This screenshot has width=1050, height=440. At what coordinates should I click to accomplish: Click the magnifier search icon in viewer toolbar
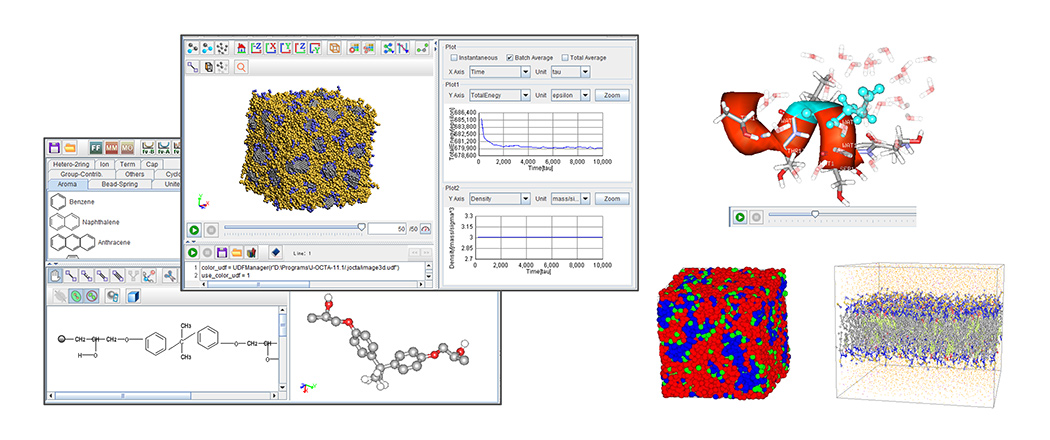241,68
